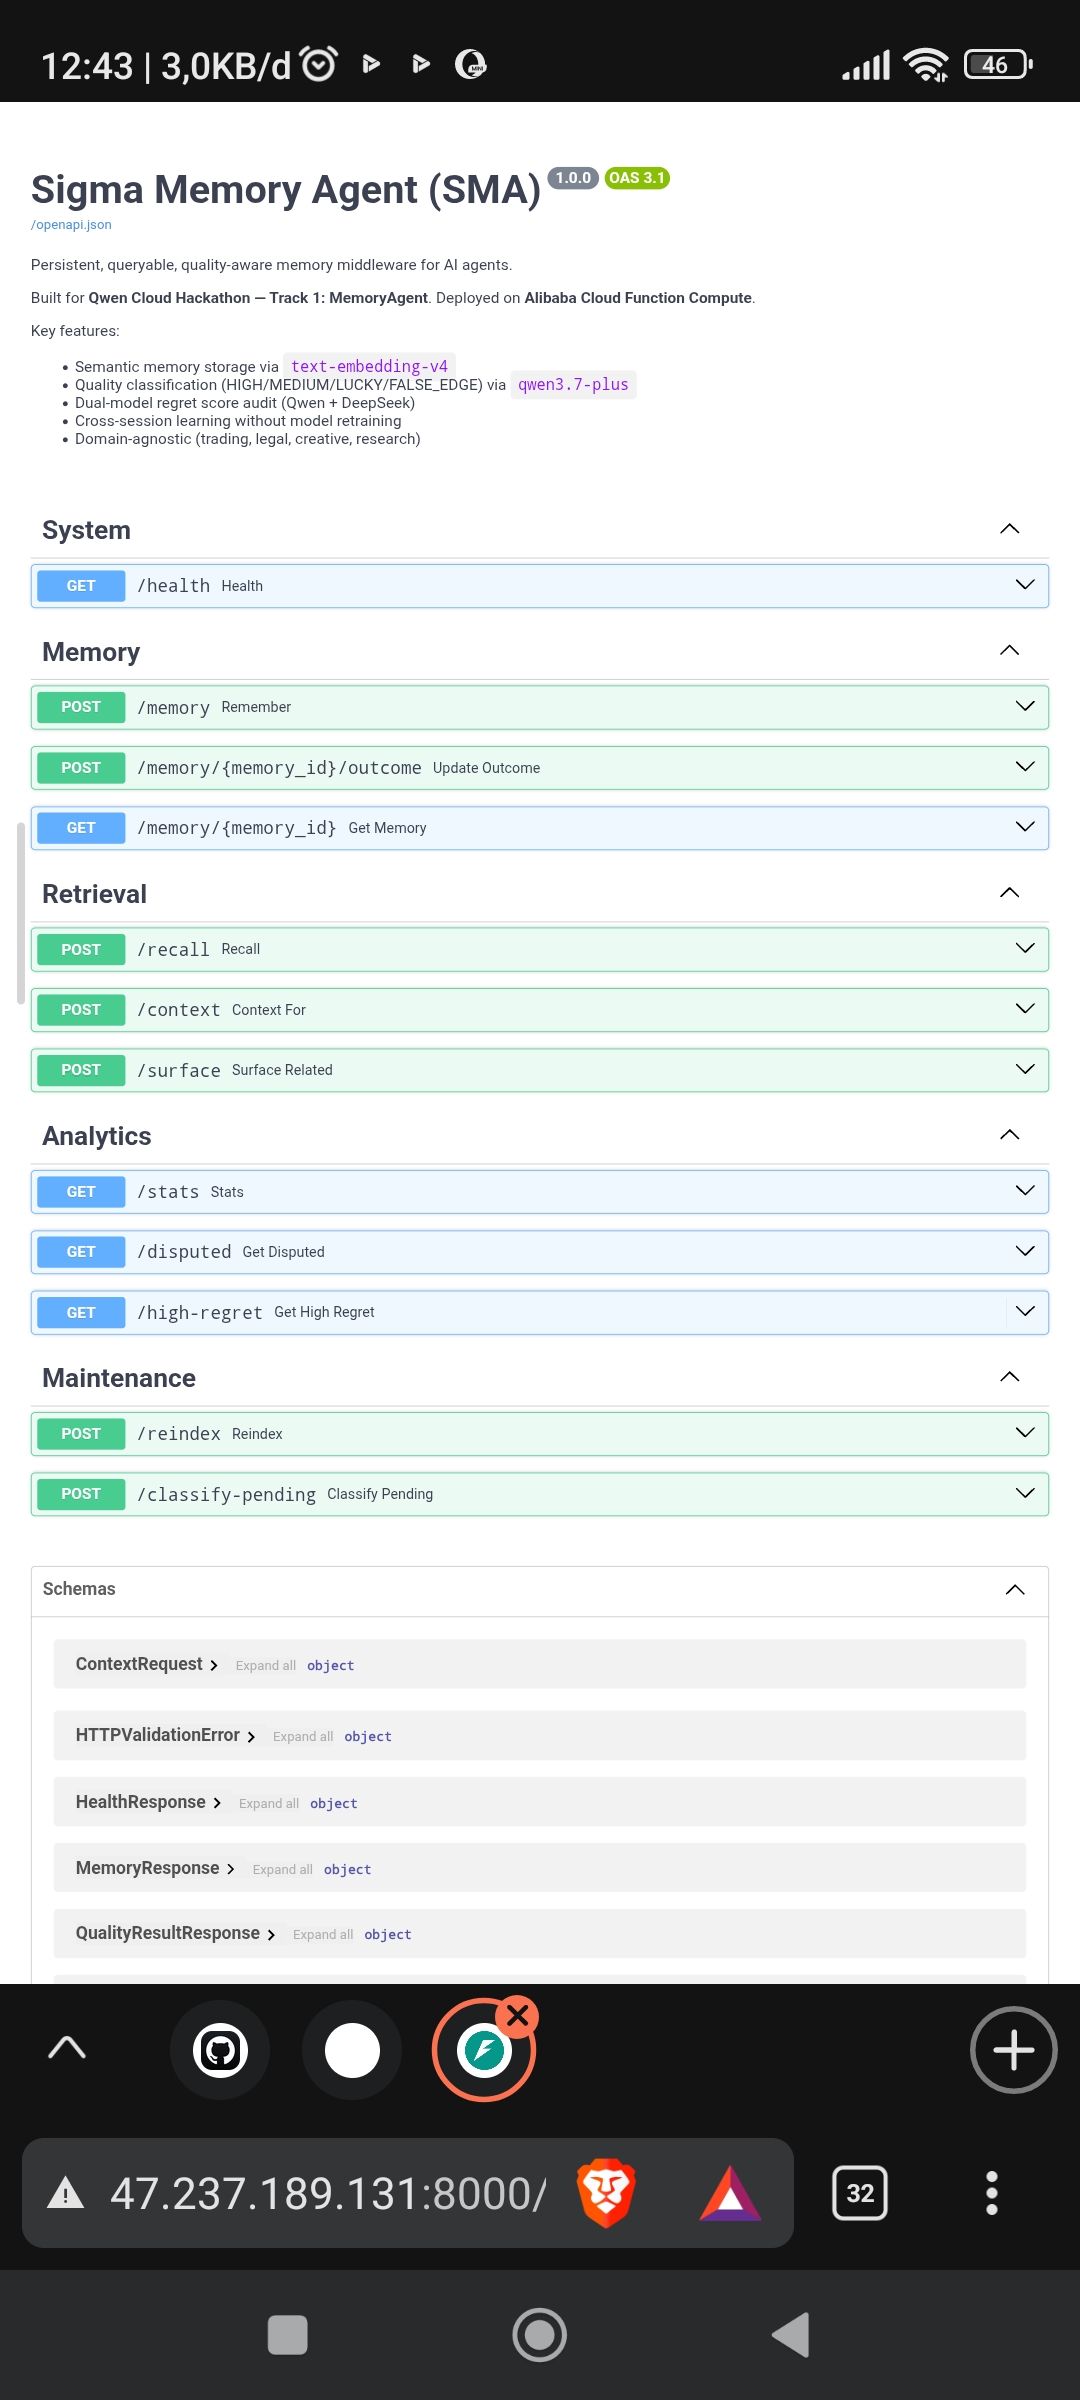Tap Android home circle button
Image resolution: width=1080 pixels, height=2400 pixels.
(540, 2335)
